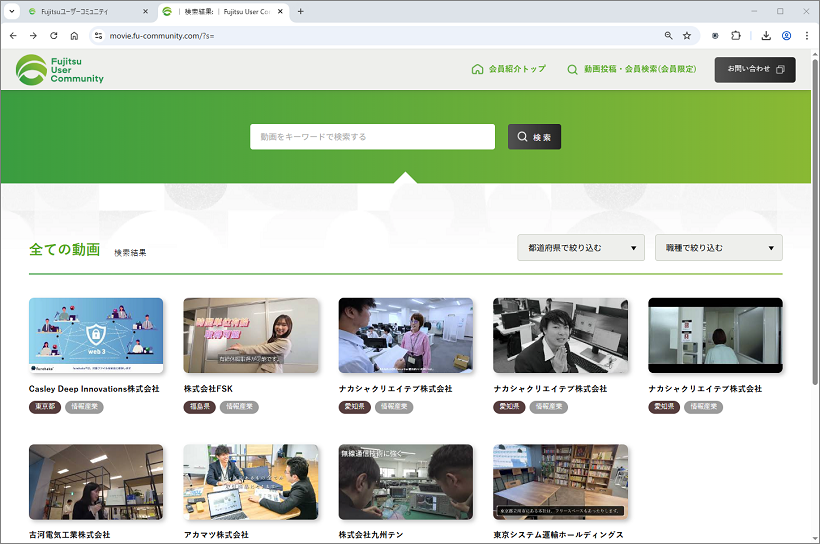The width and height of the screenshot is (820, 544).
Task: Open the Casley Deep Innovations web3 thumbnail
Action: click(96, 335)
